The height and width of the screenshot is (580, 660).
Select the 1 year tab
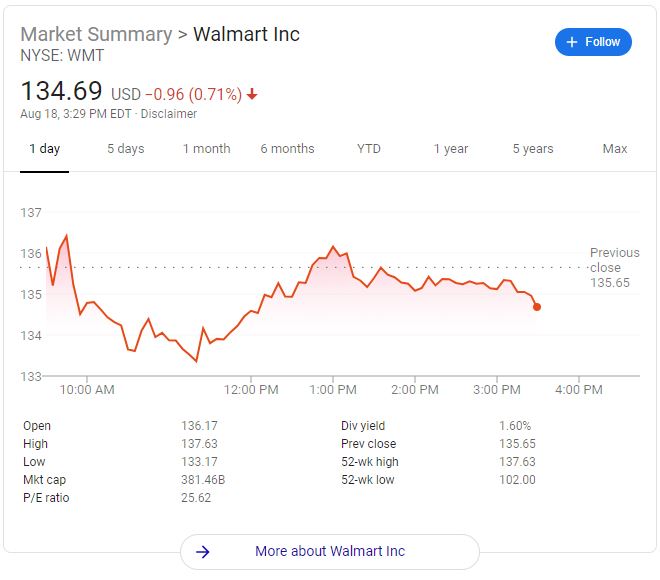pyautogui.click(x=451, y=149)
